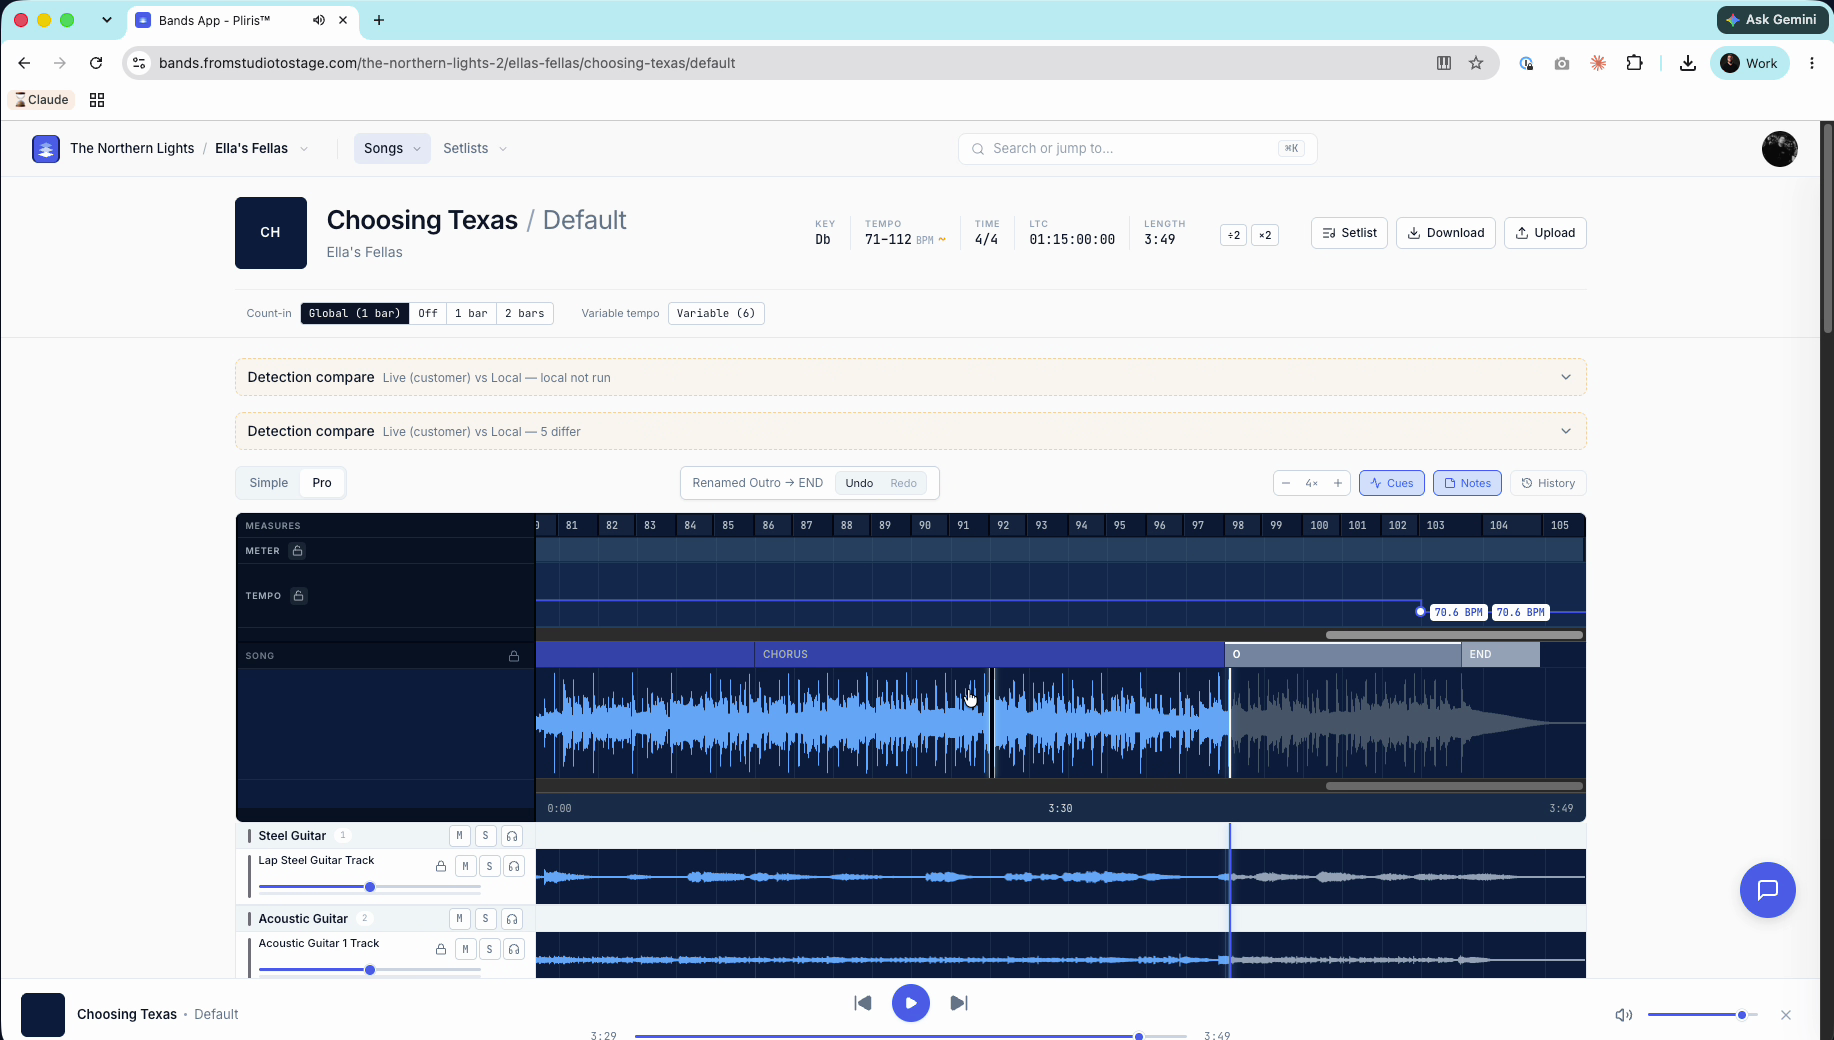Viewport: 1834px width, 1040px height.
Task: Open The Northern Lights breadcrumb link
Action: point(132,148)
